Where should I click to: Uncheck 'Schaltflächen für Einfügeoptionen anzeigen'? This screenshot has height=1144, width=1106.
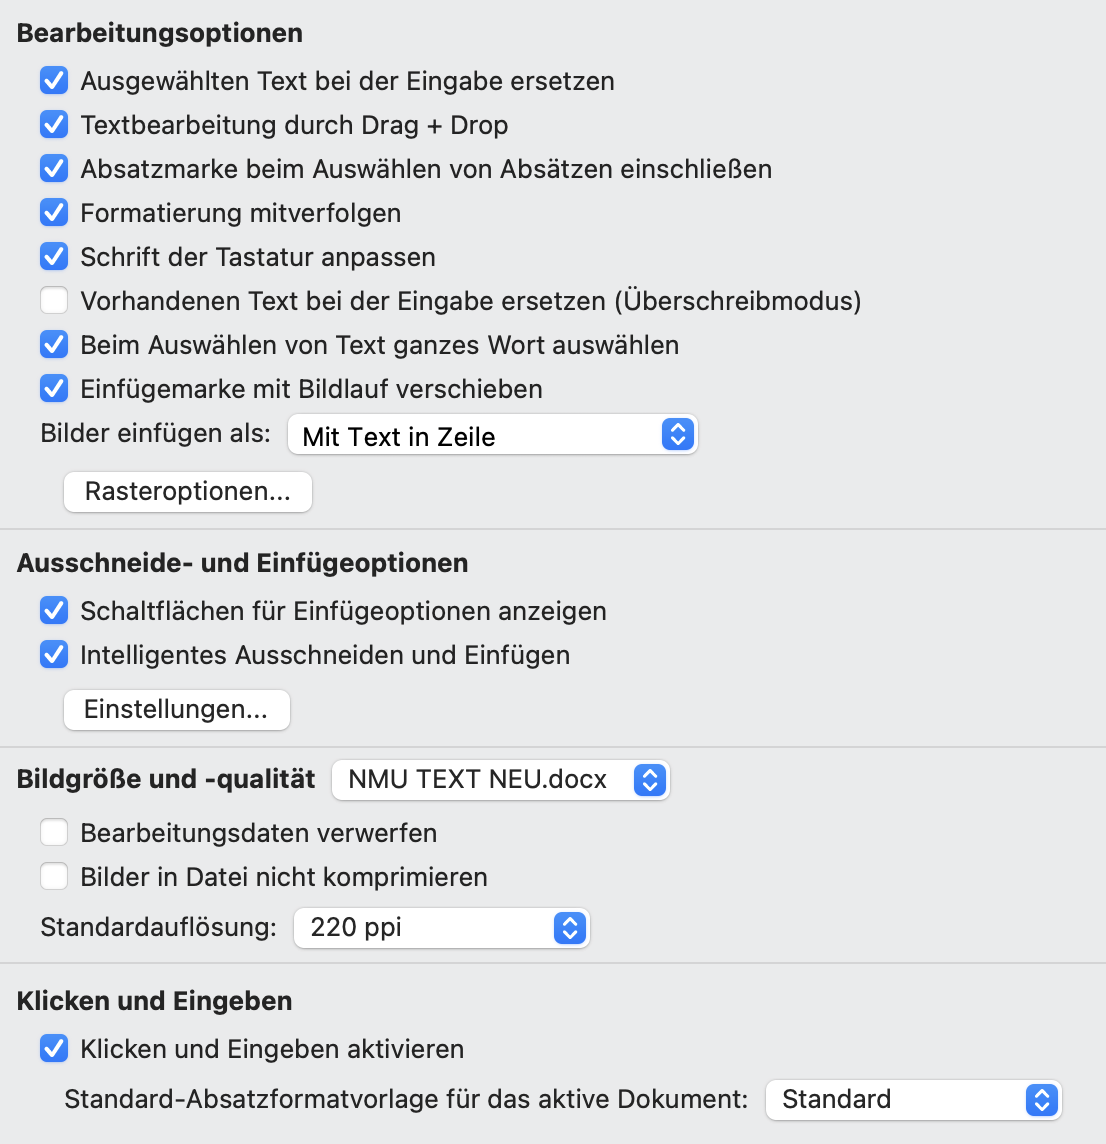pyautogui.click(x=54, y=611)
